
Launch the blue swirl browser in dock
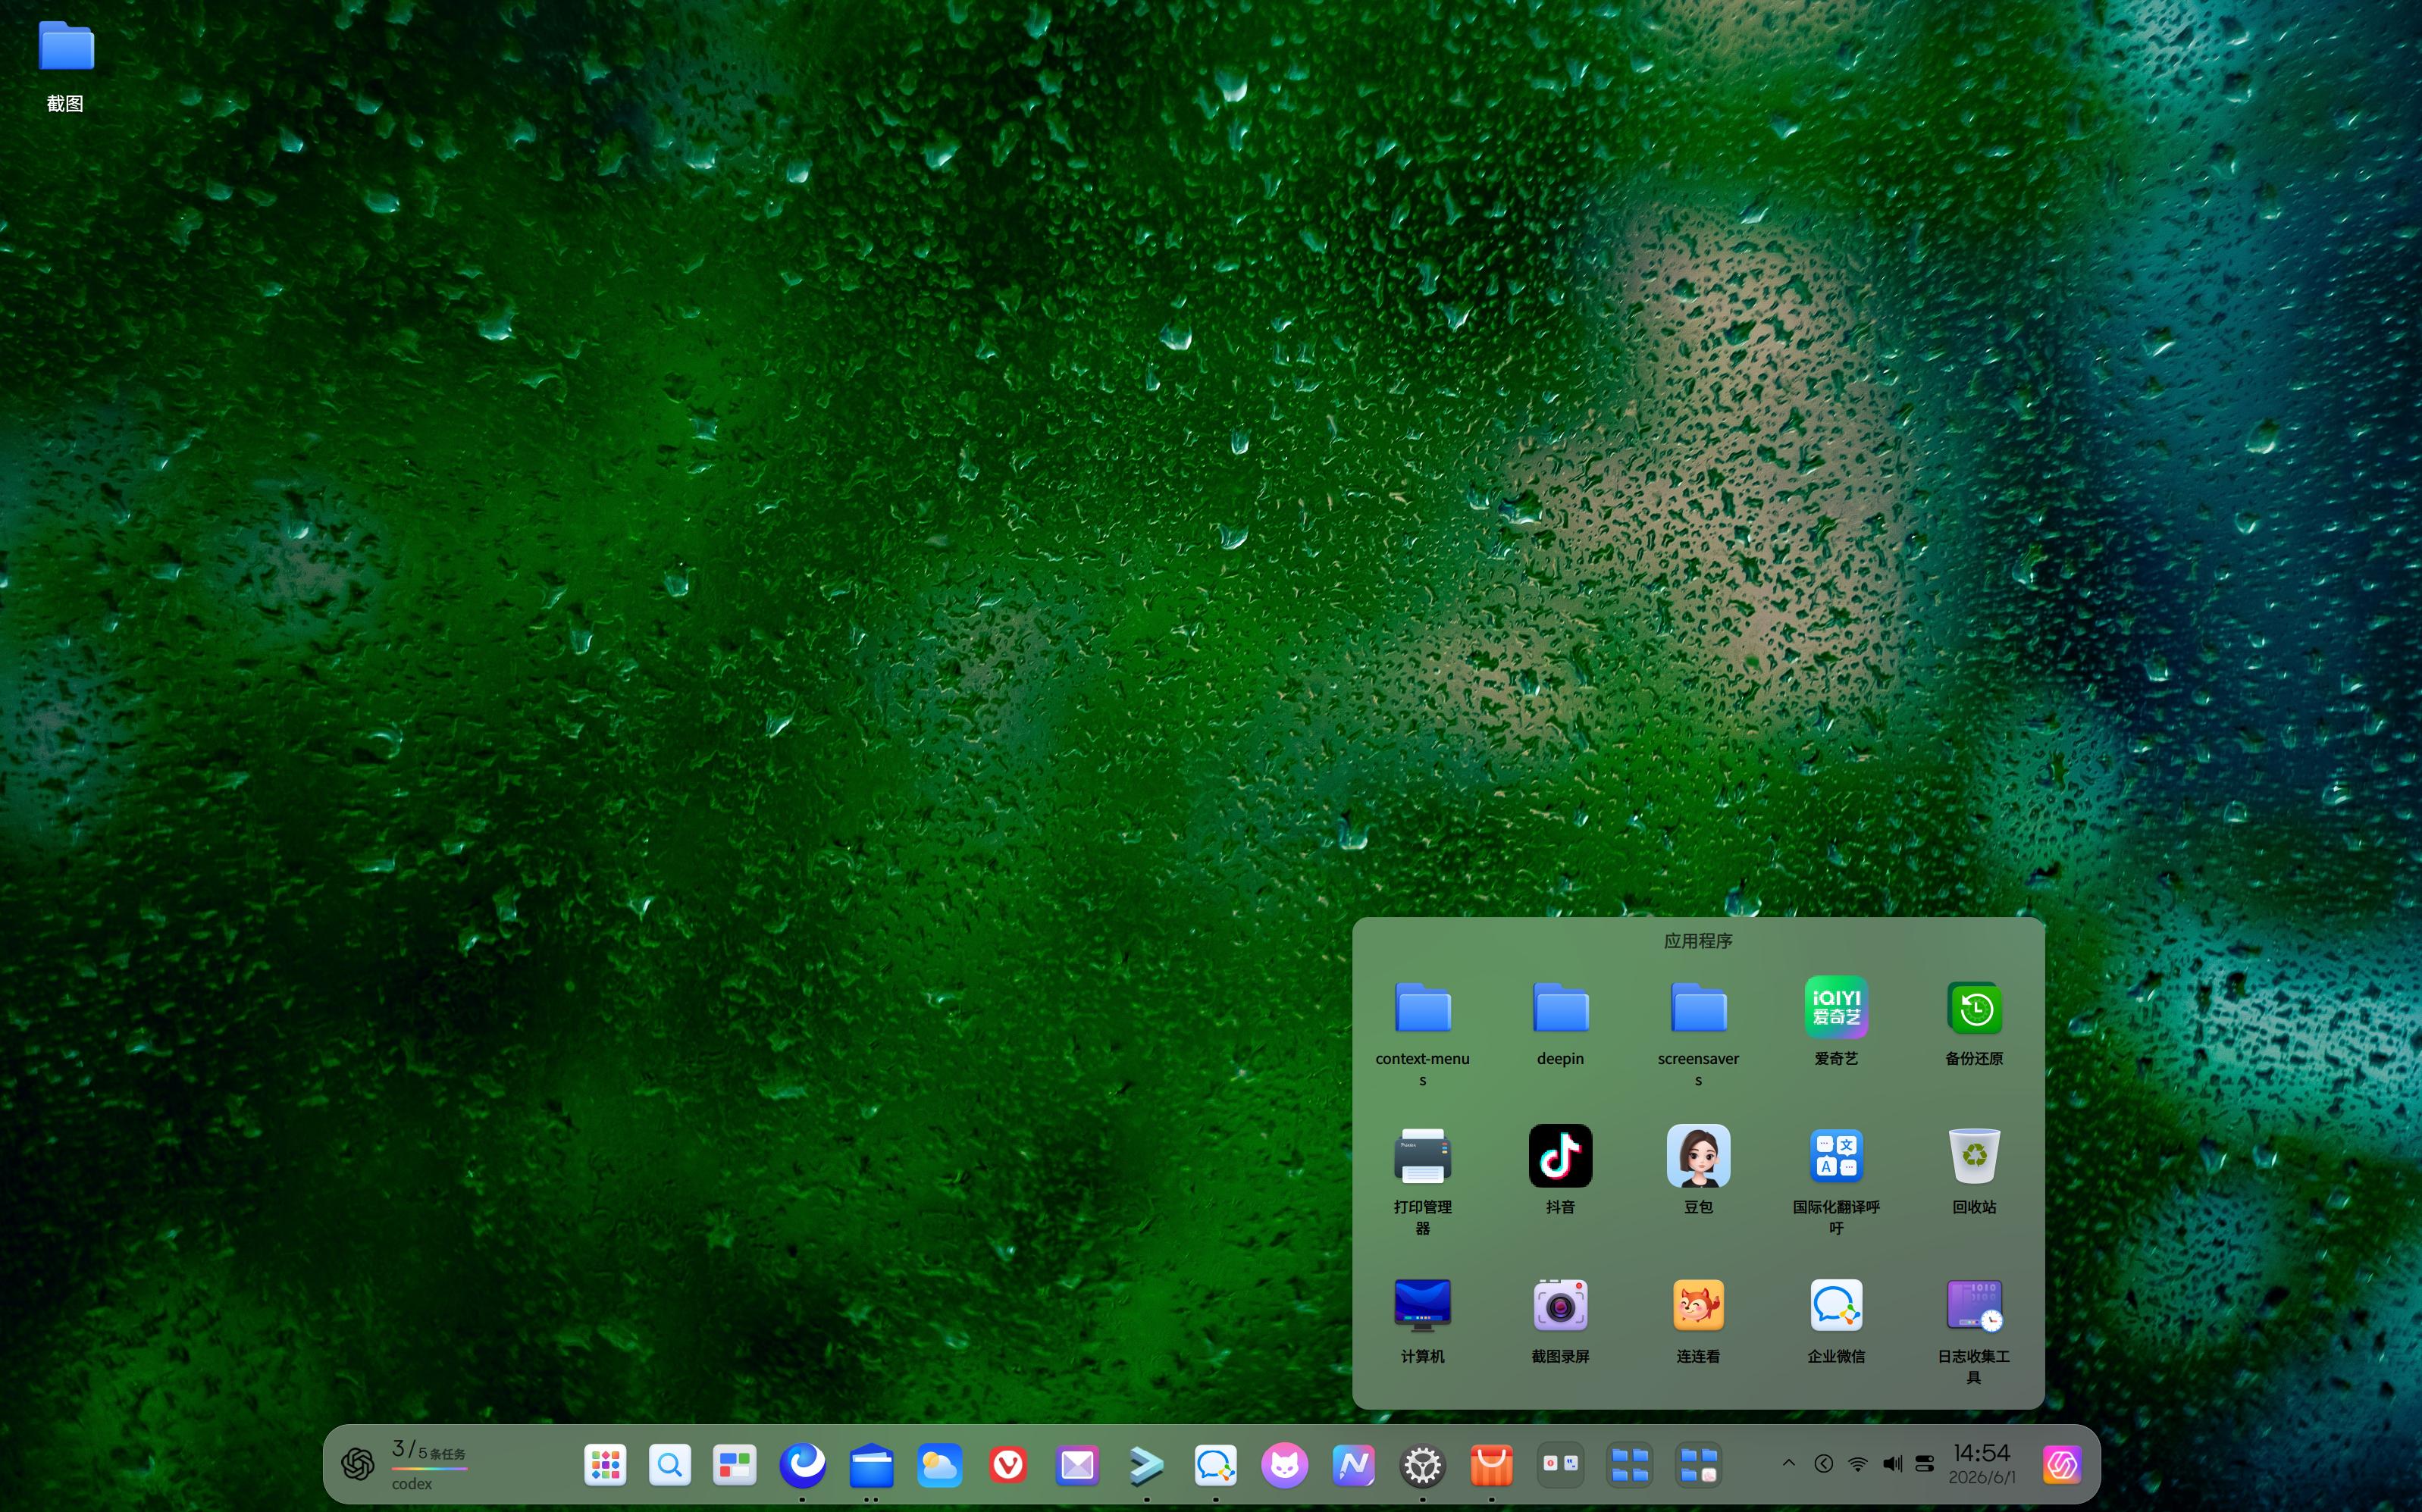pyautogui.click(x=802, y=1465)
